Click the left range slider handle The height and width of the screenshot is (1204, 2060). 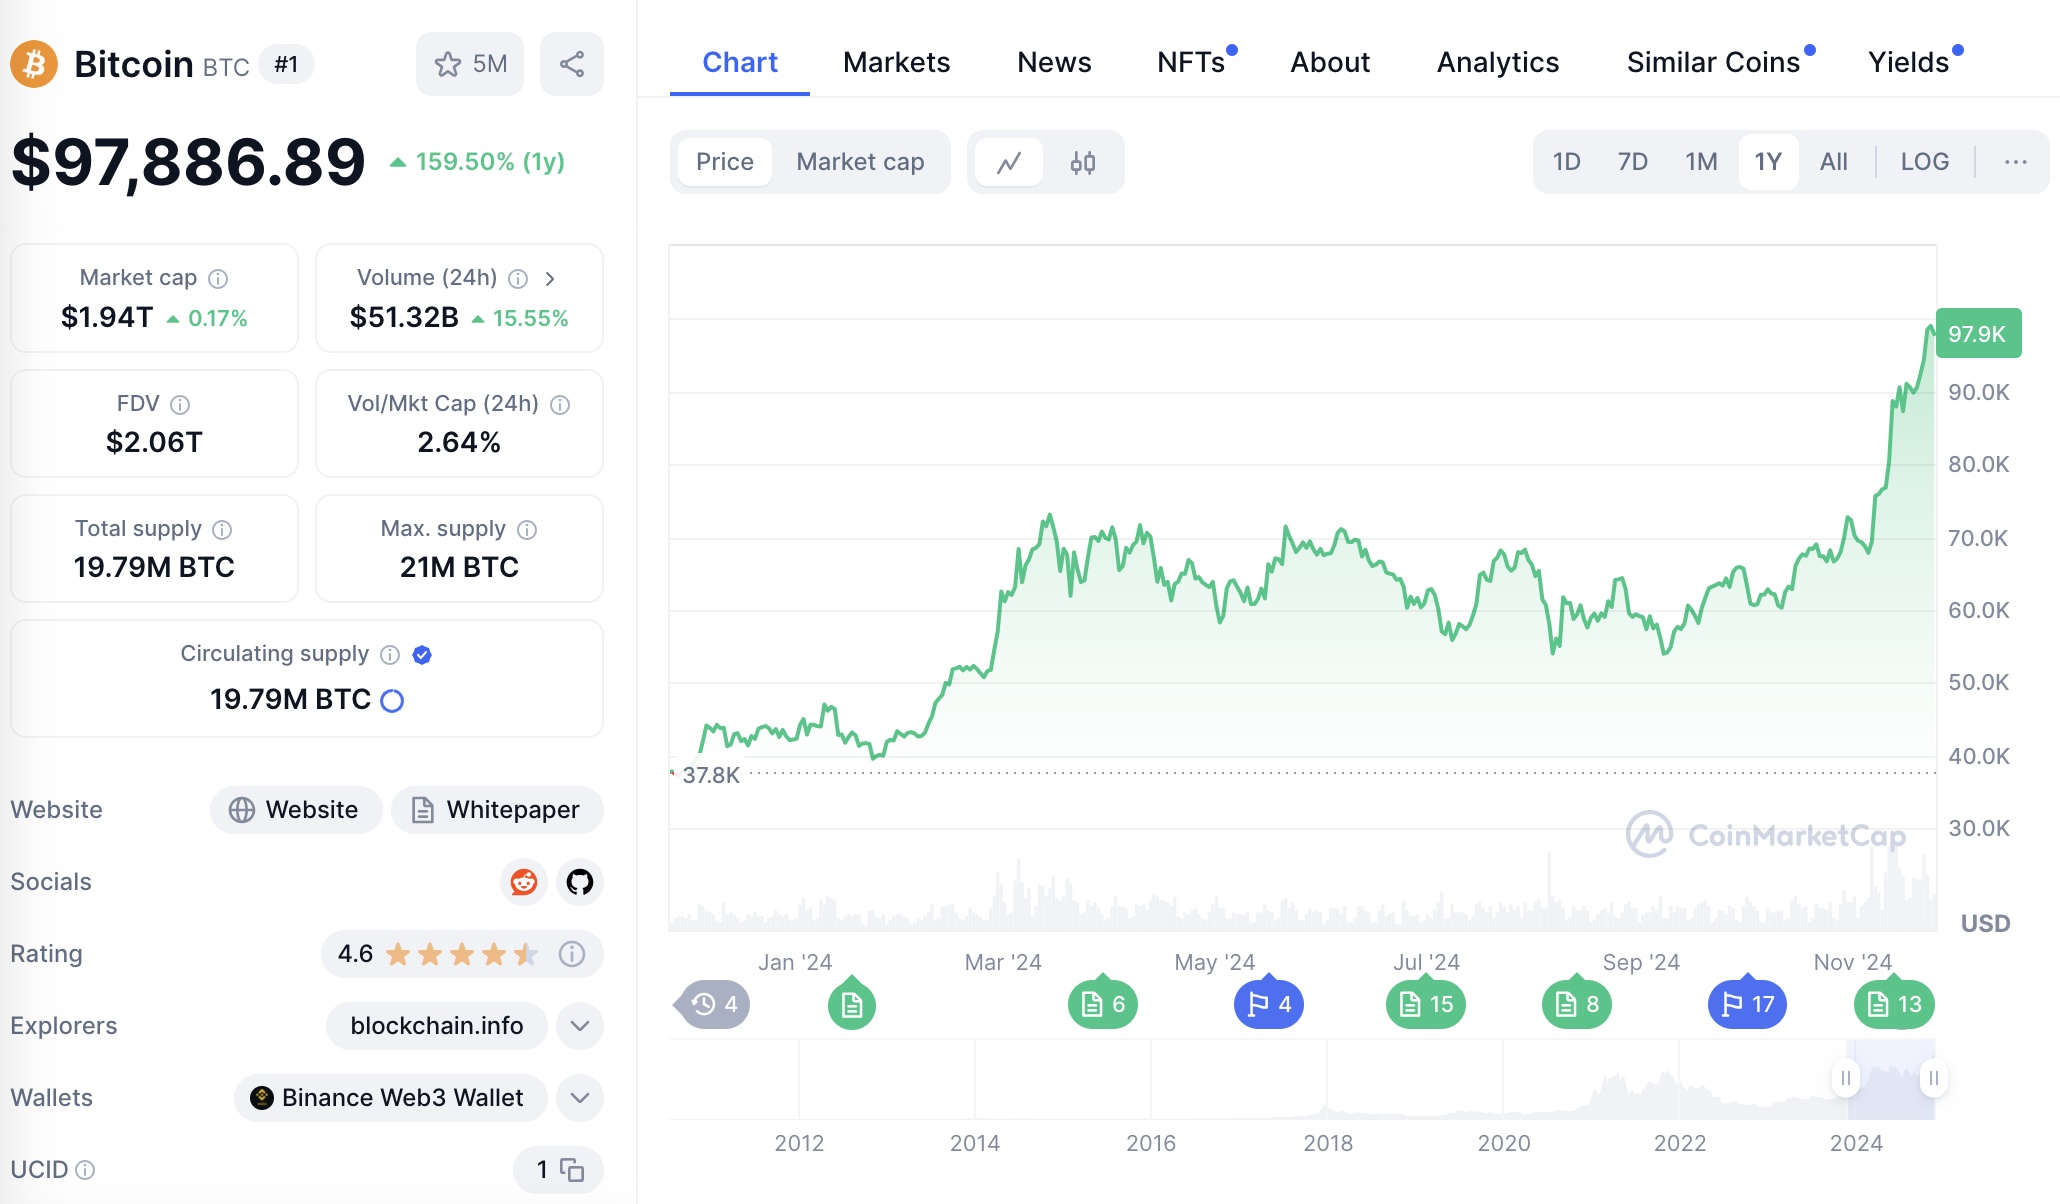[x=1845, y=1078]
